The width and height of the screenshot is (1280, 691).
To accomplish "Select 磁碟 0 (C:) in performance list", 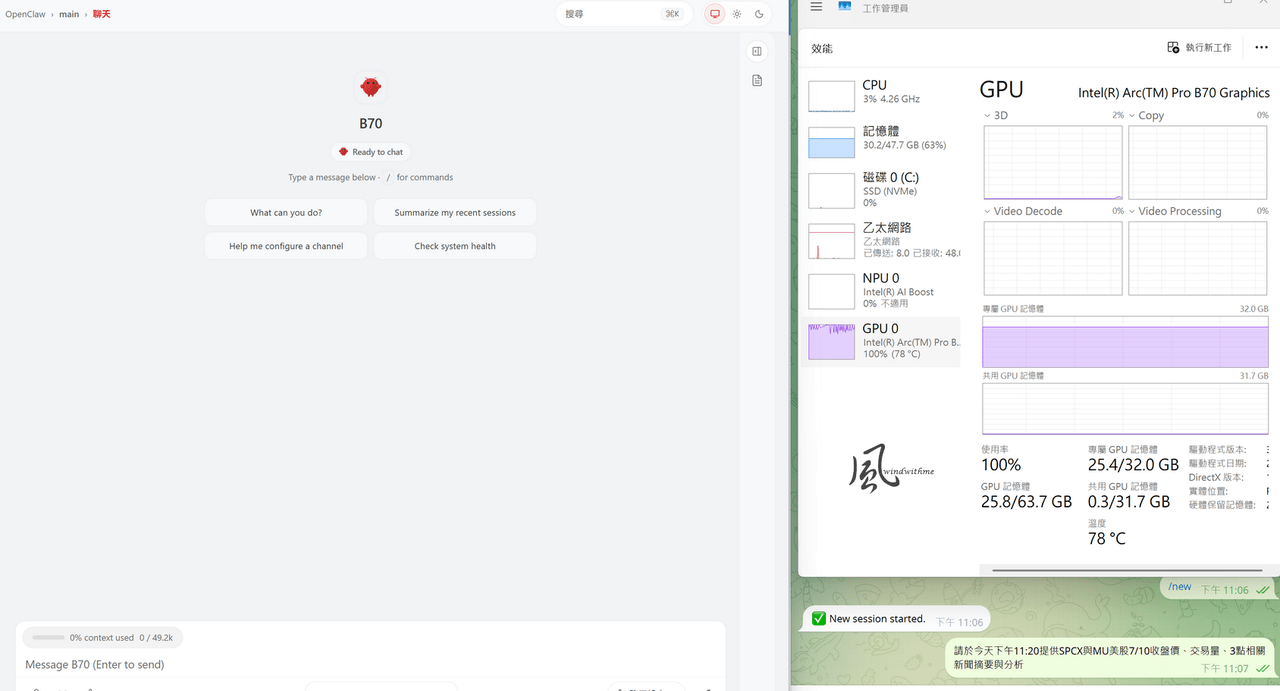I will click(x=880, y=189).
